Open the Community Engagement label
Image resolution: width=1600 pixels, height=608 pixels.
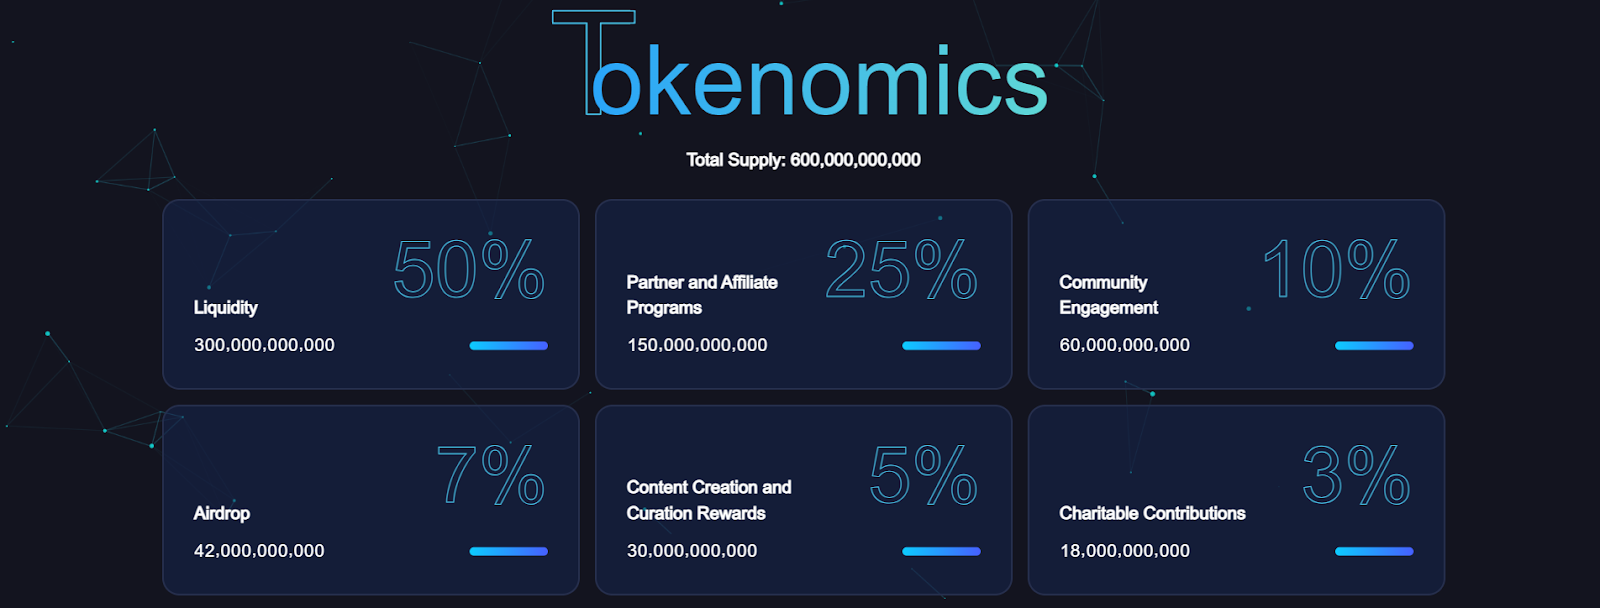click(x=1108, y=295)
